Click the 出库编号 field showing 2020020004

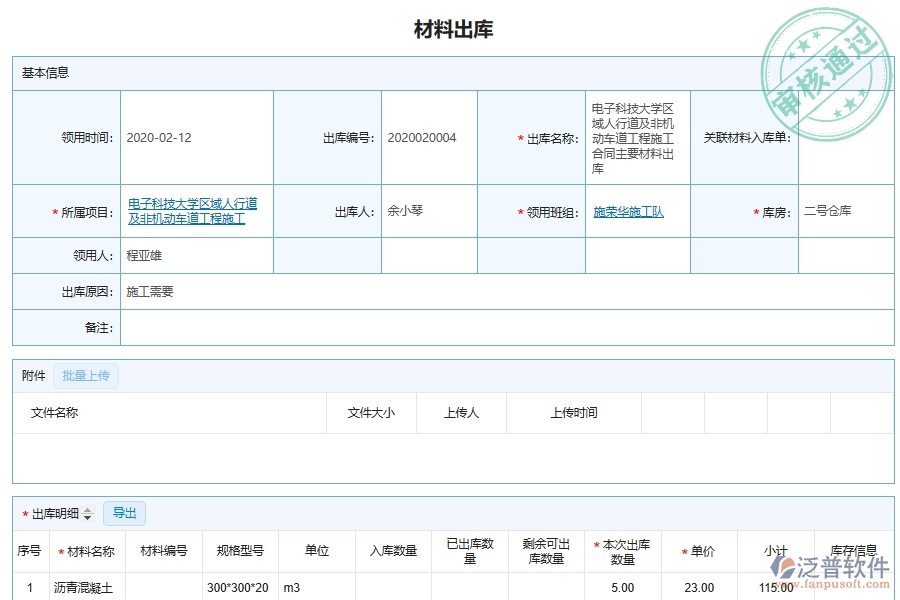[x=419, y=136]
